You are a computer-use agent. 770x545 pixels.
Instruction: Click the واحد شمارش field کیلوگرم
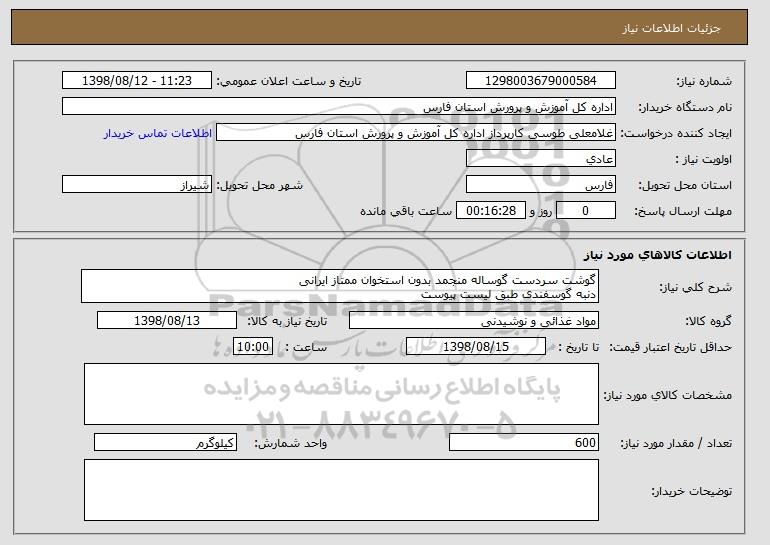coord(165,442)
